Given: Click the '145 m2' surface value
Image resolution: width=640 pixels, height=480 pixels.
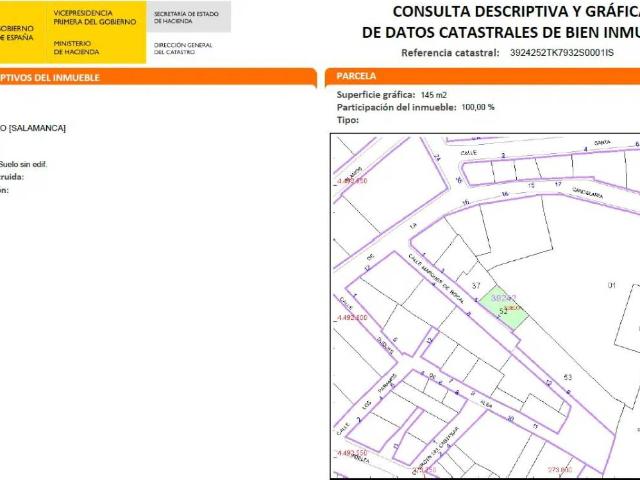Looking at the screenshot, I should point(433,95).
